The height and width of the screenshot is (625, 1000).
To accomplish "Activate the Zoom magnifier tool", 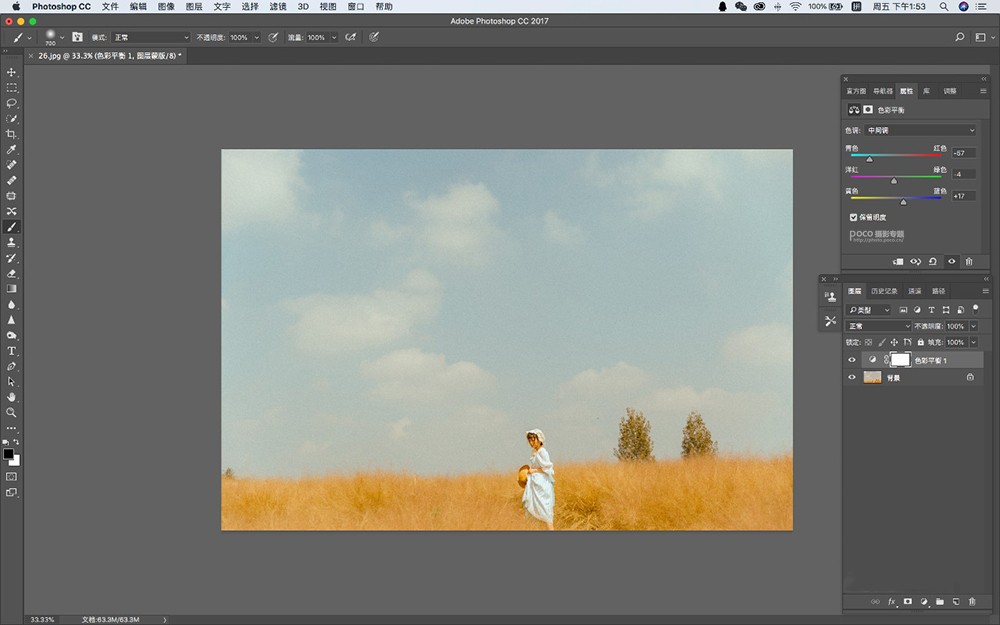I will 12,412.
